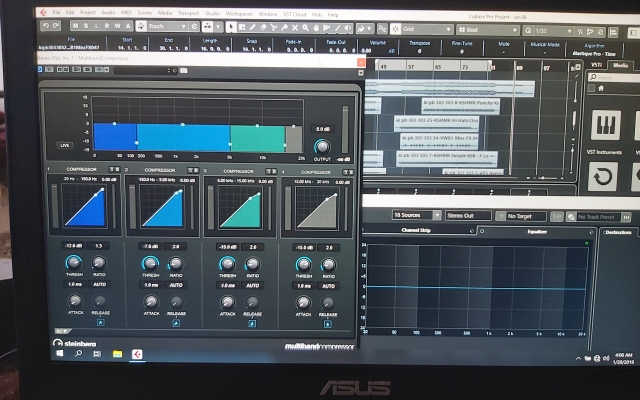Toggle band 4 auto release A button
The image size is (640, 400).
pos(327,324)
